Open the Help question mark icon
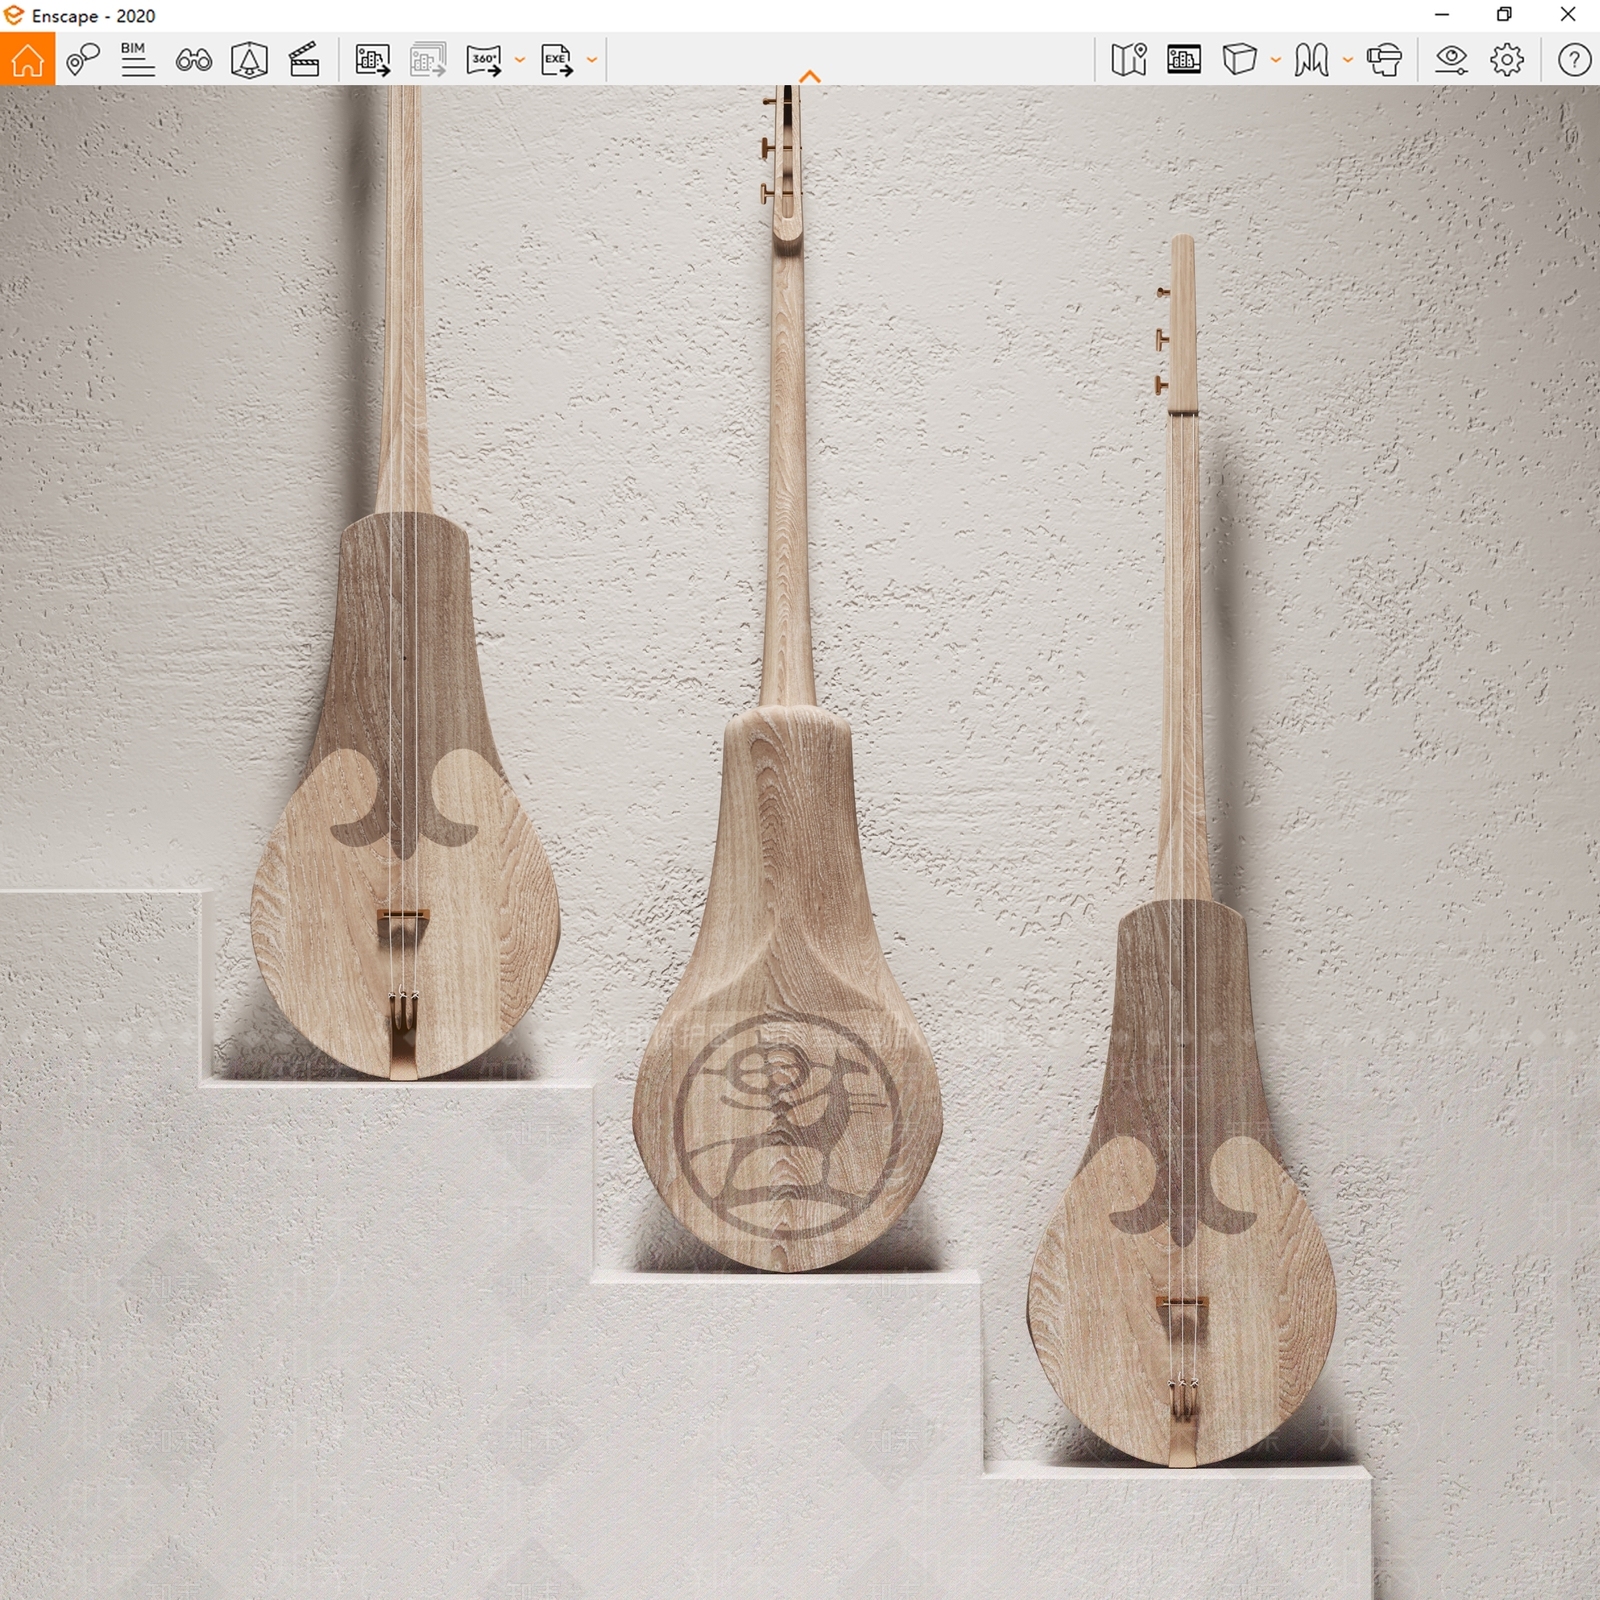 click(x=1574, y=60)
